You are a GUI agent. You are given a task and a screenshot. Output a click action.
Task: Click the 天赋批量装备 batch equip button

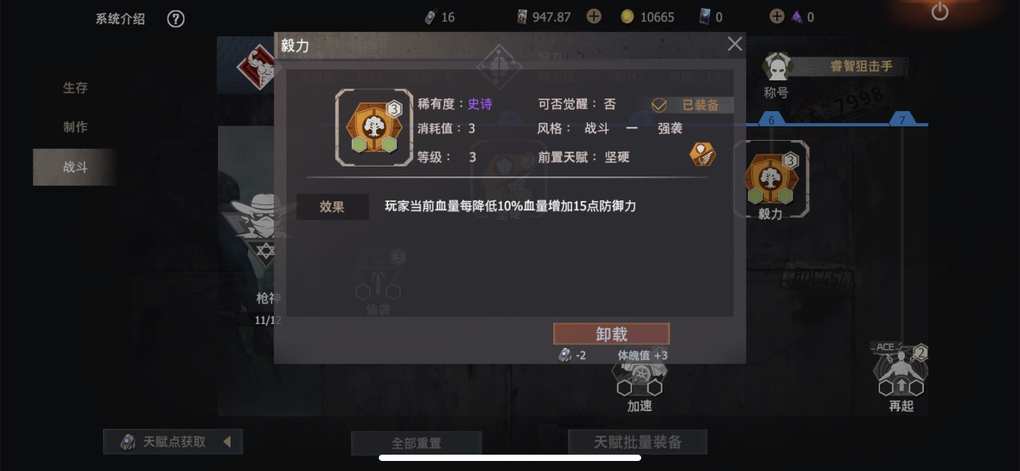click(638, 442)
